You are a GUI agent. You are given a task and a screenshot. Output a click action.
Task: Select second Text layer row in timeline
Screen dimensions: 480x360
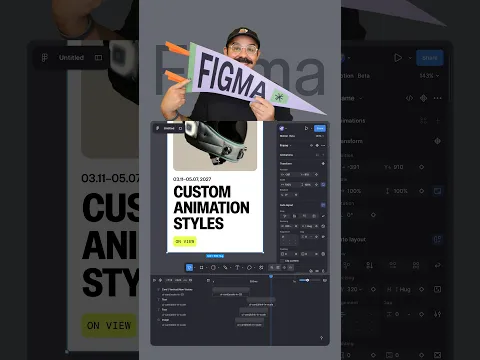click(x=164, y=310)
